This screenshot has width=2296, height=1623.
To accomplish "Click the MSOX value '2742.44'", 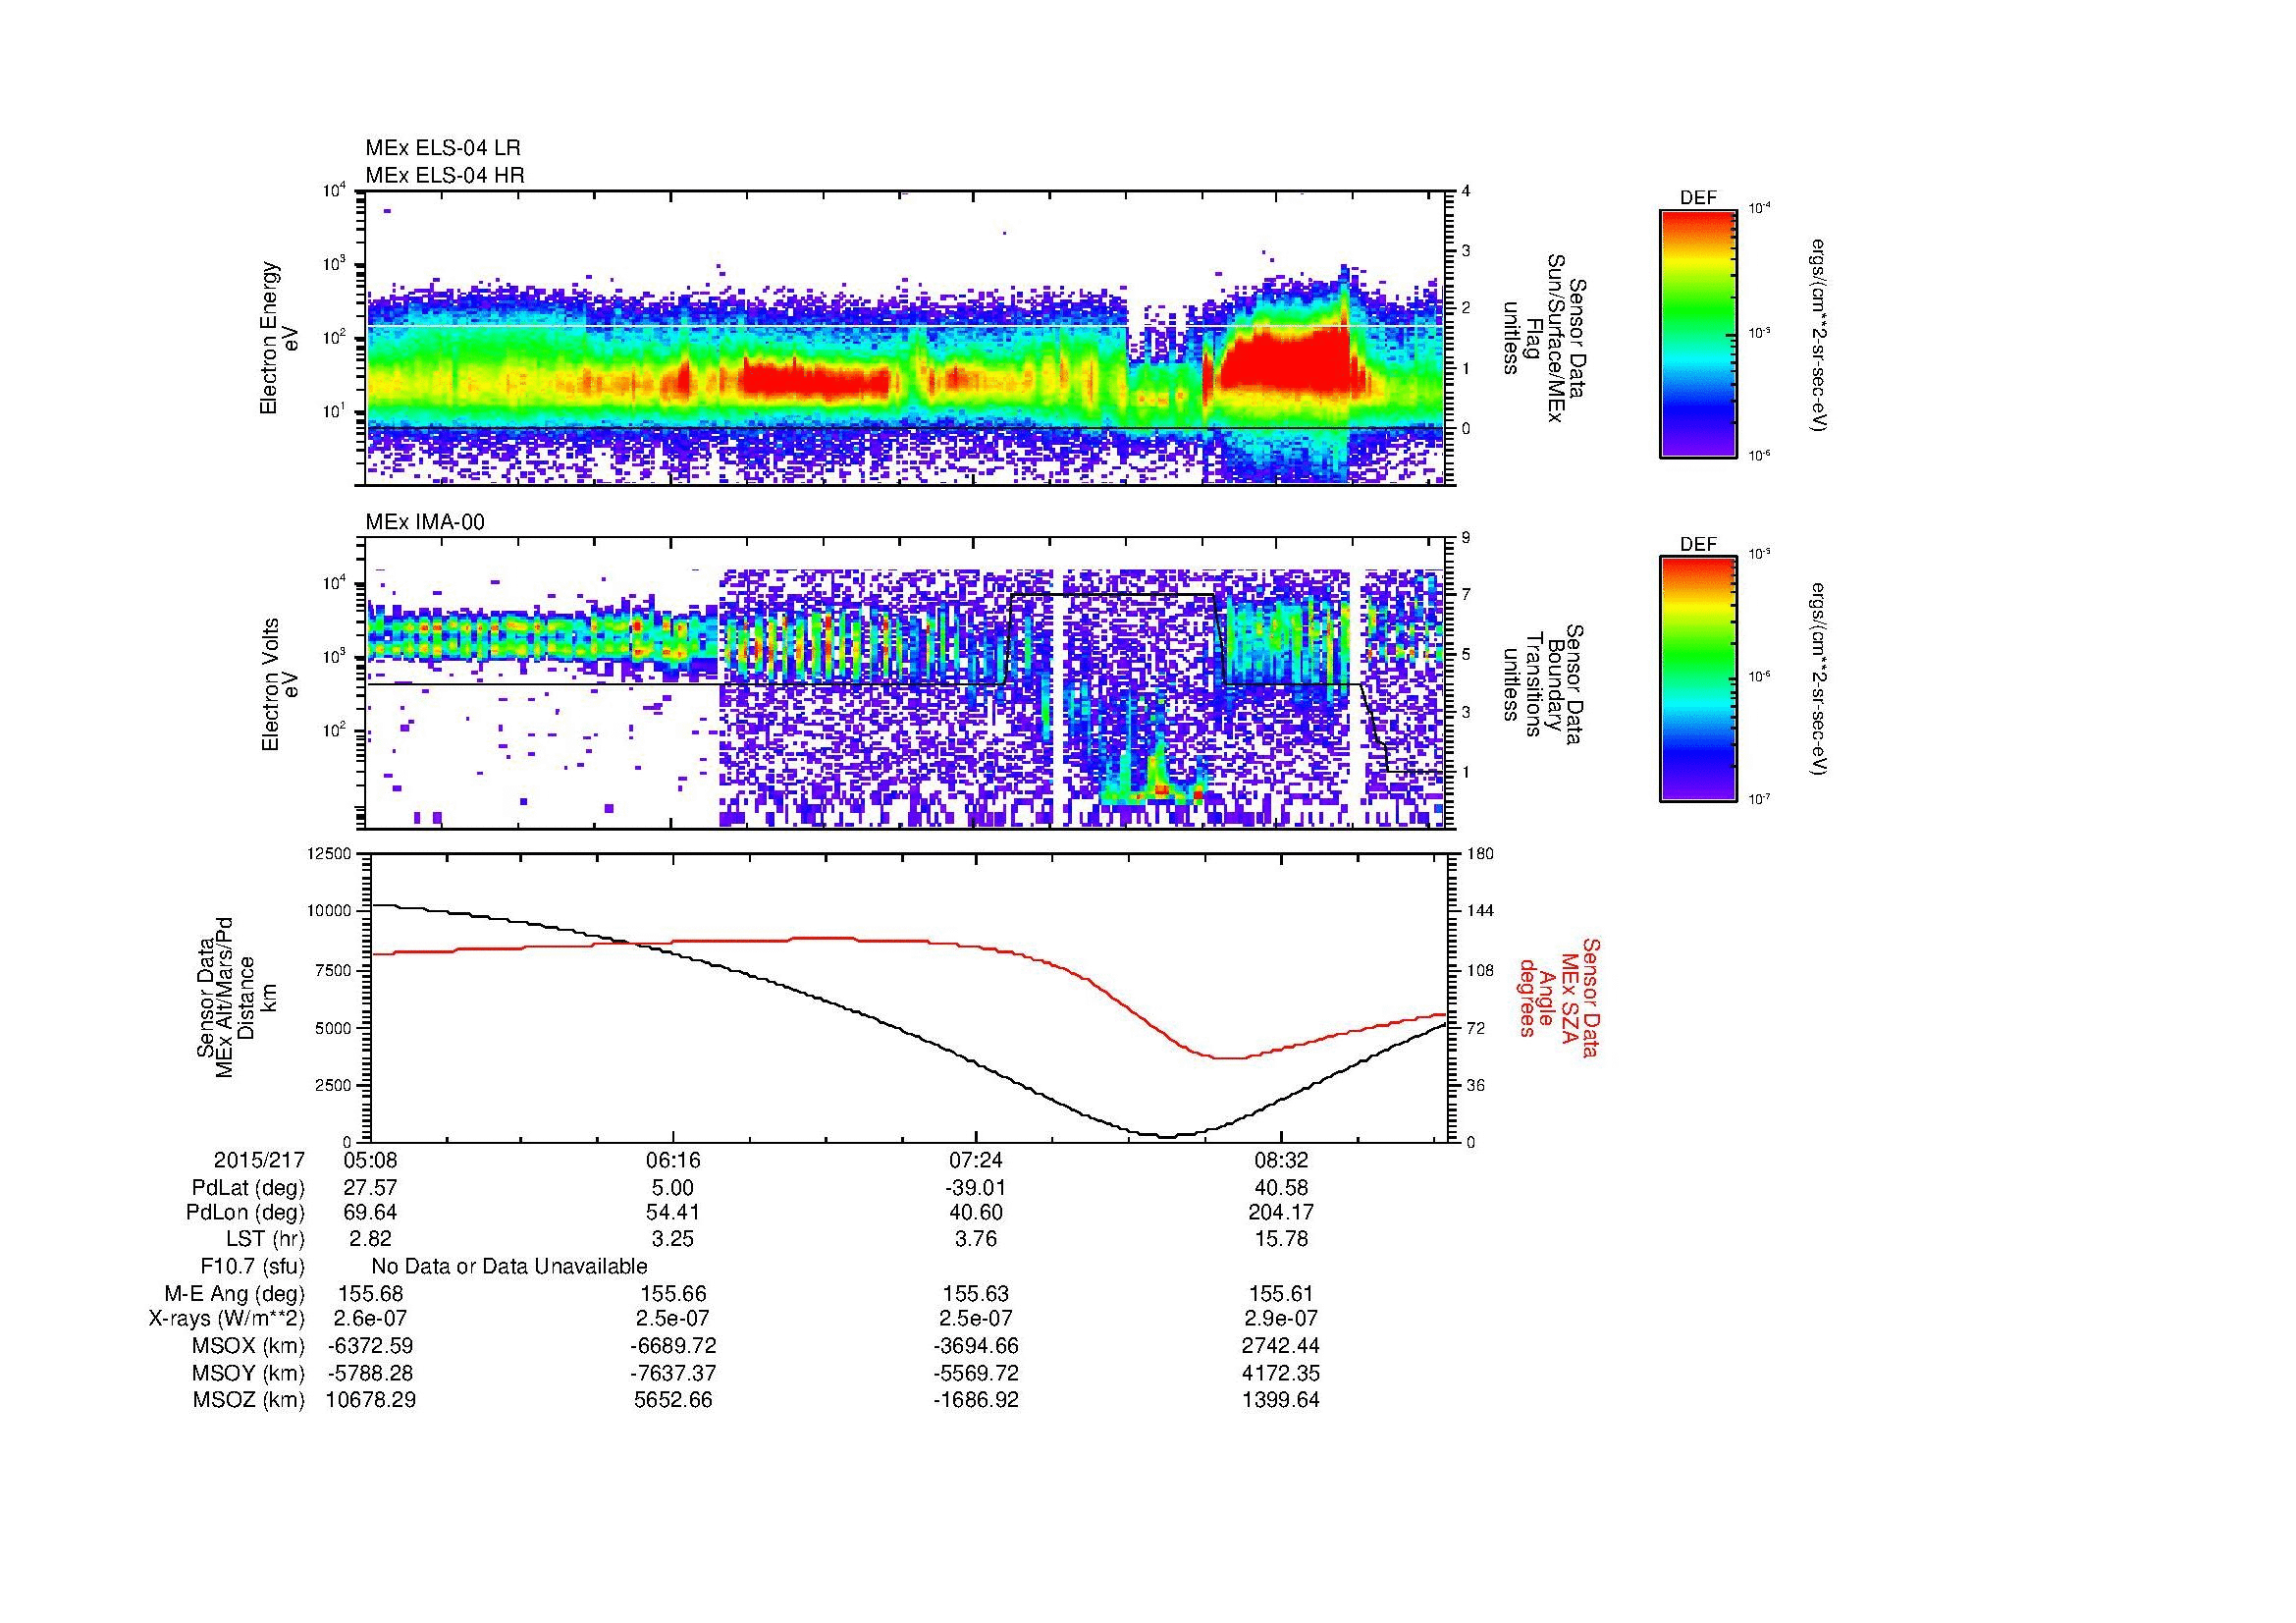I will click(1281, 1346).
